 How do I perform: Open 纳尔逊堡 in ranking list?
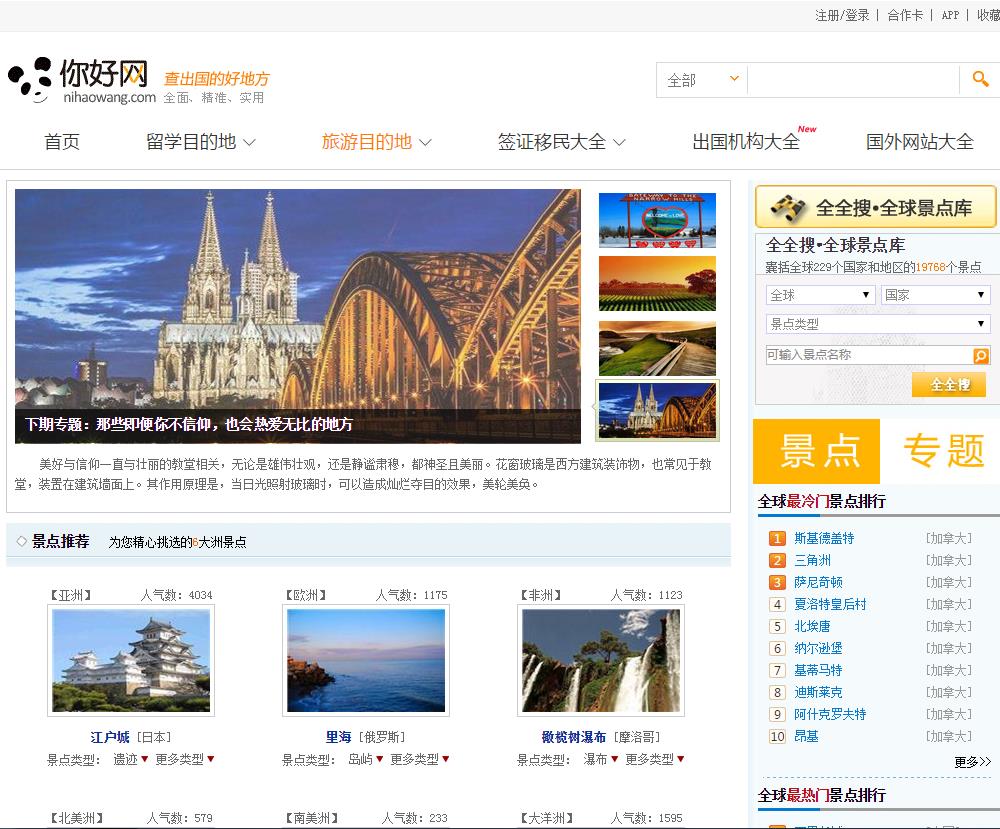(x=818, y=648)
